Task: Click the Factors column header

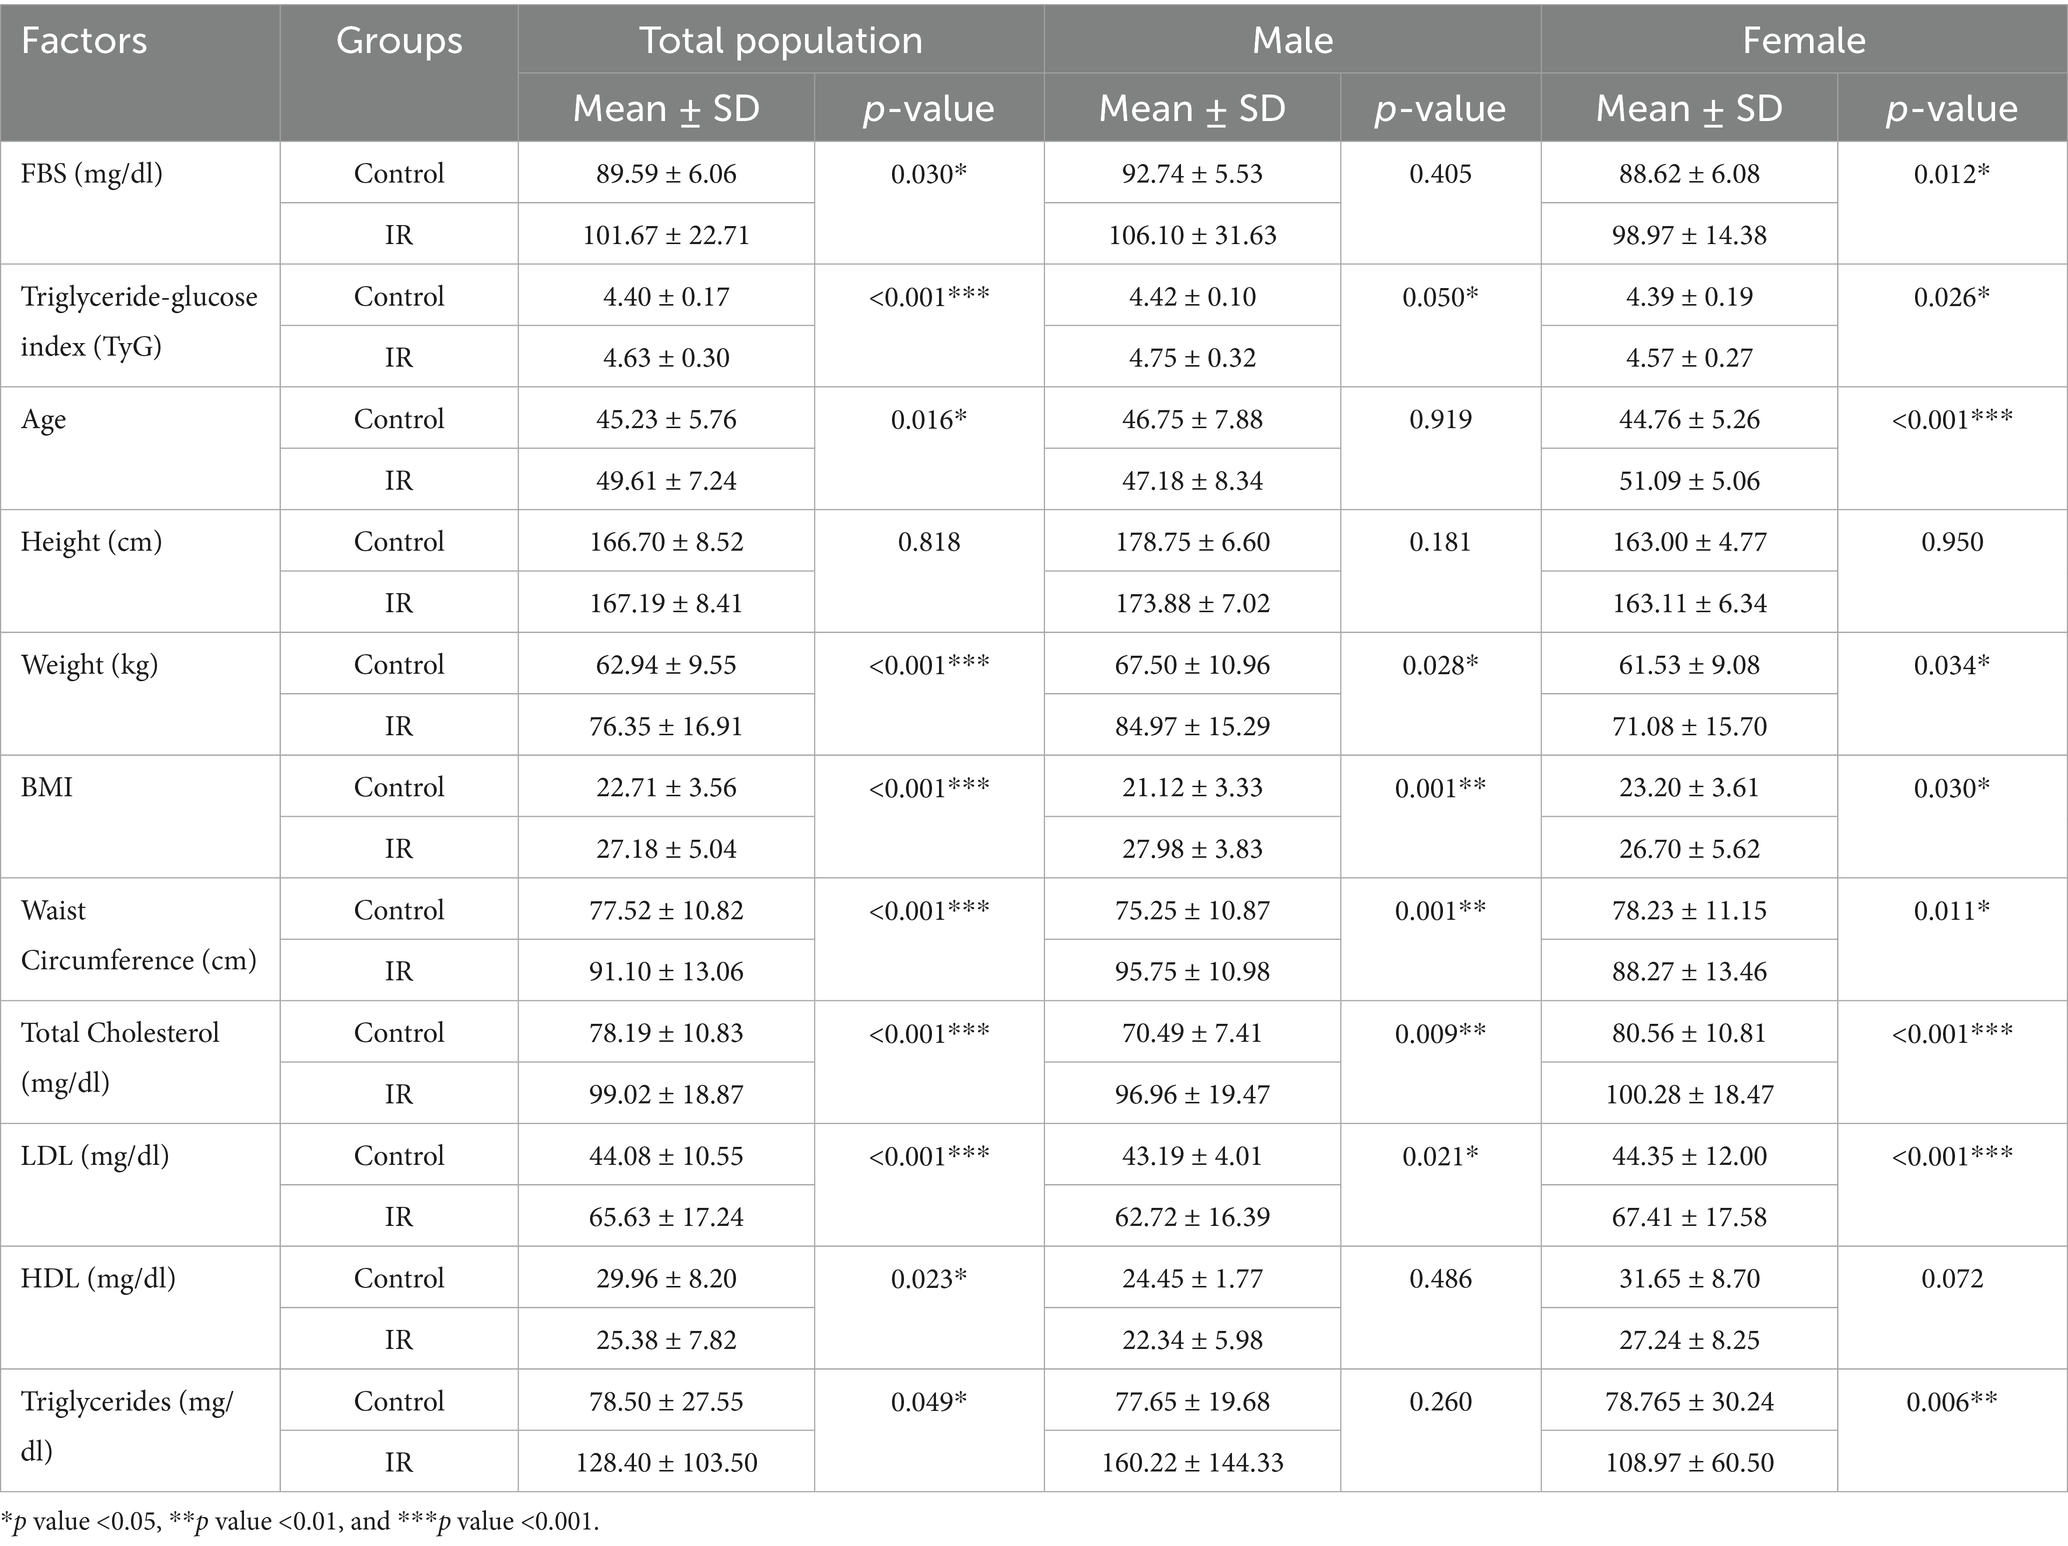Action: [84, 41]
